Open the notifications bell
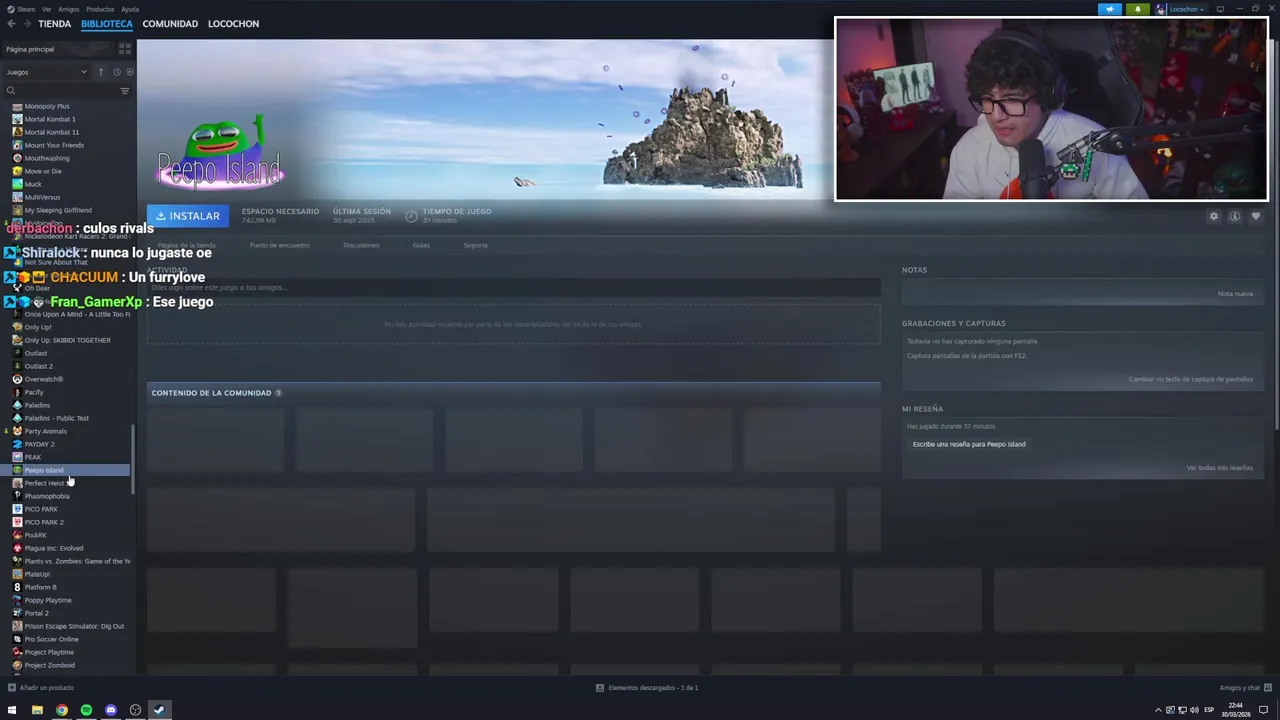Viewport: 1280px width, 720px height. (1138, 9)
